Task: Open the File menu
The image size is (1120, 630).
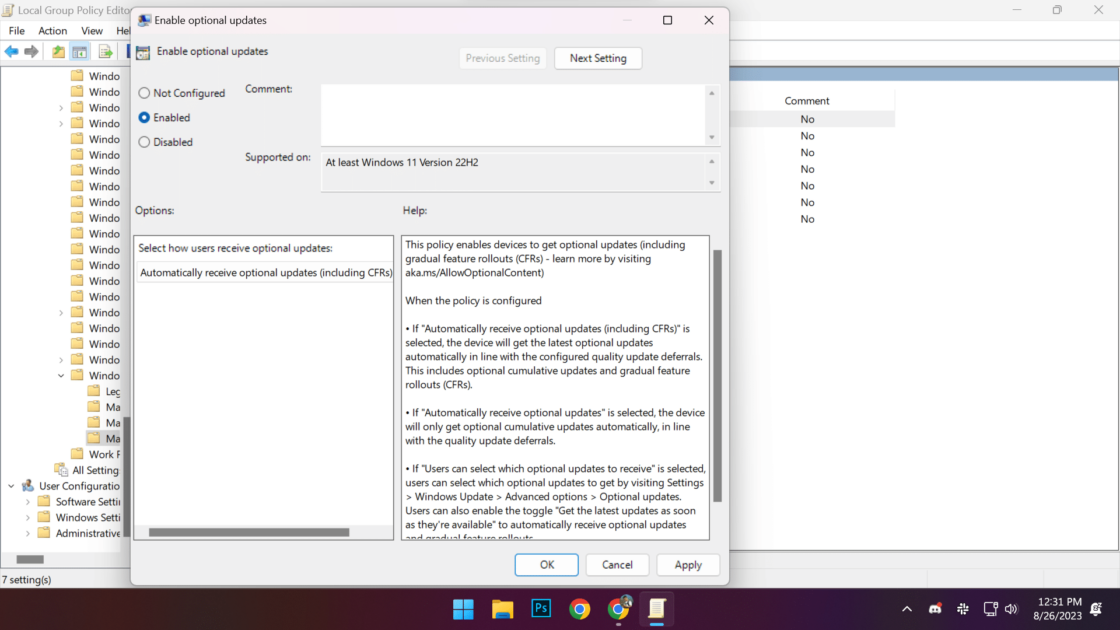Action: (x=17, y=31)
